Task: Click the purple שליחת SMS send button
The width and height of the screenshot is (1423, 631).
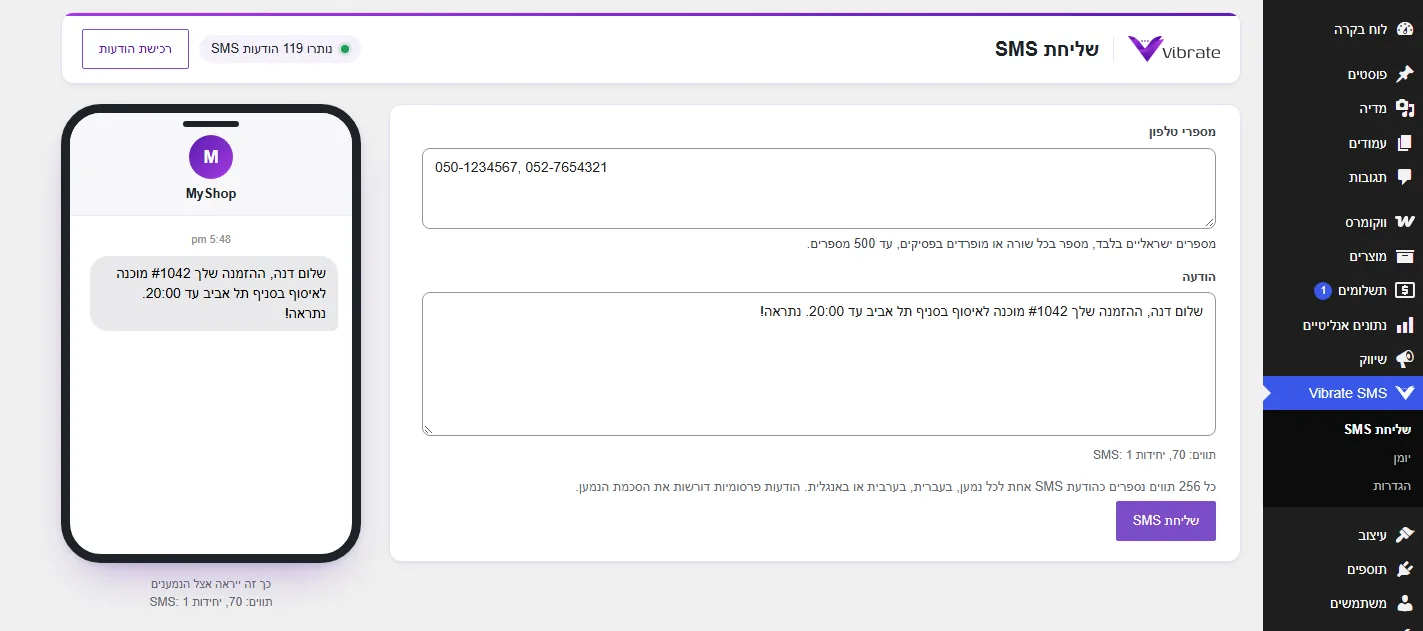Action: pyautogui.click(x=1166, y=521)
